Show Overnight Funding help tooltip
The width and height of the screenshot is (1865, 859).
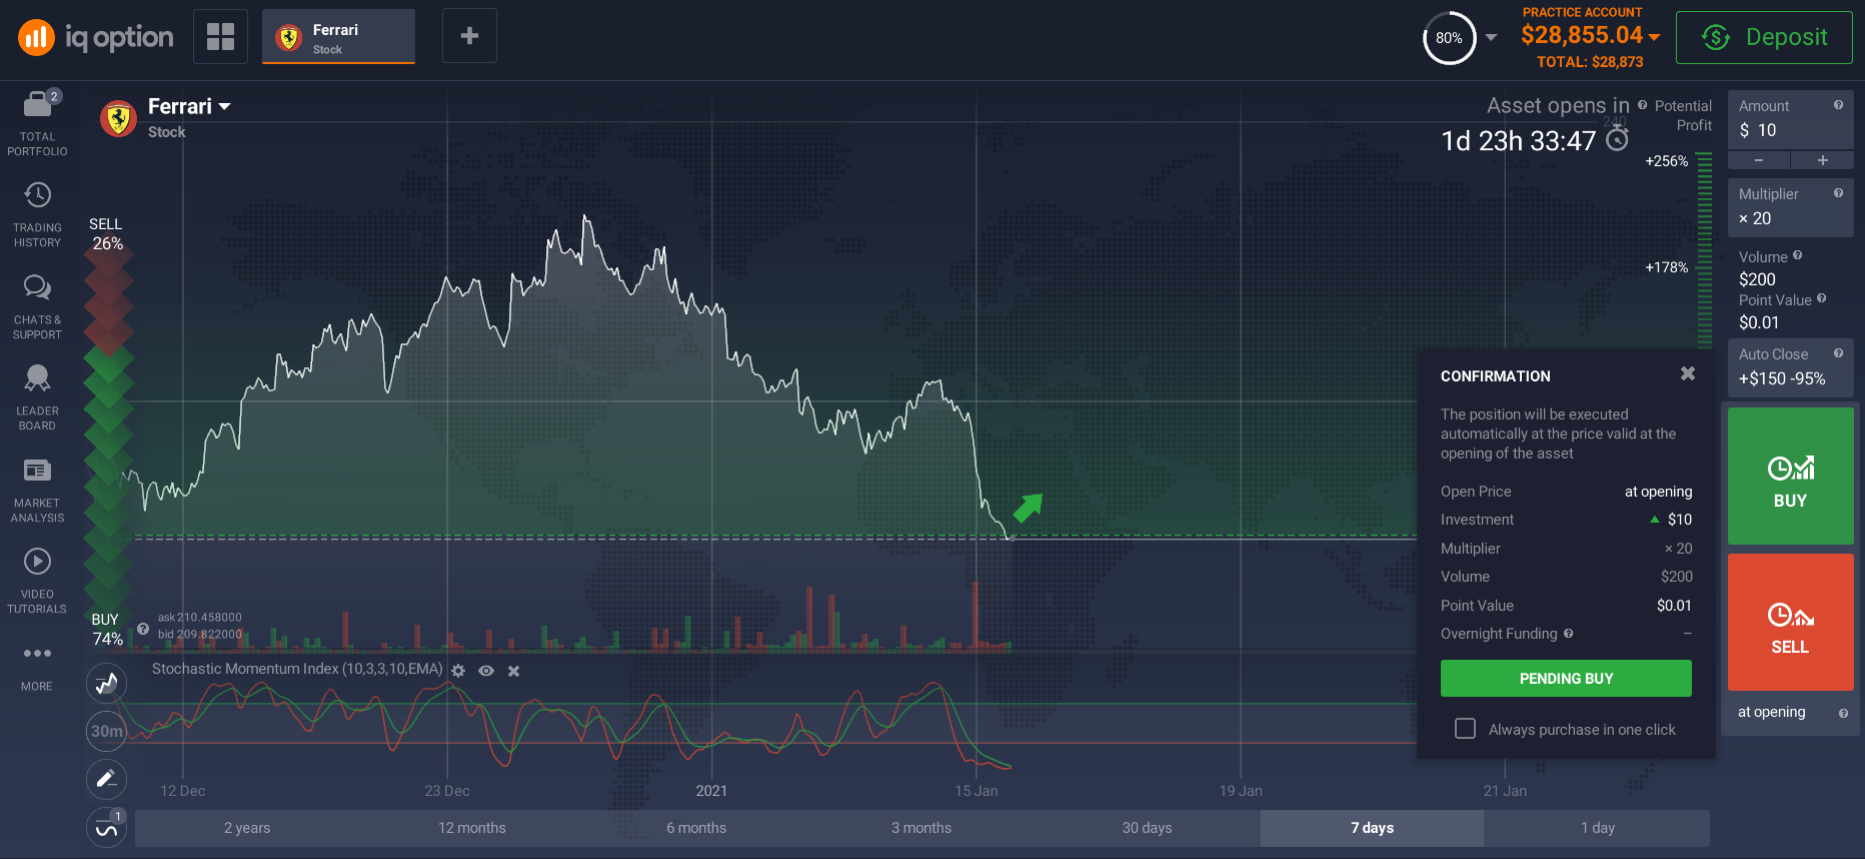(1568, 633)
